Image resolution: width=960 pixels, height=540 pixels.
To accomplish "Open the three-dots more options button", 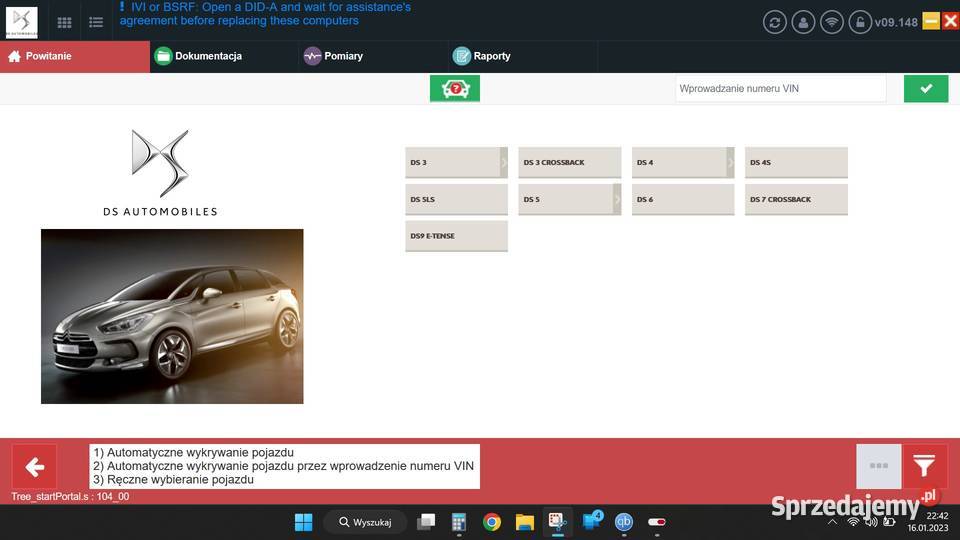I will tap(879, 466).
